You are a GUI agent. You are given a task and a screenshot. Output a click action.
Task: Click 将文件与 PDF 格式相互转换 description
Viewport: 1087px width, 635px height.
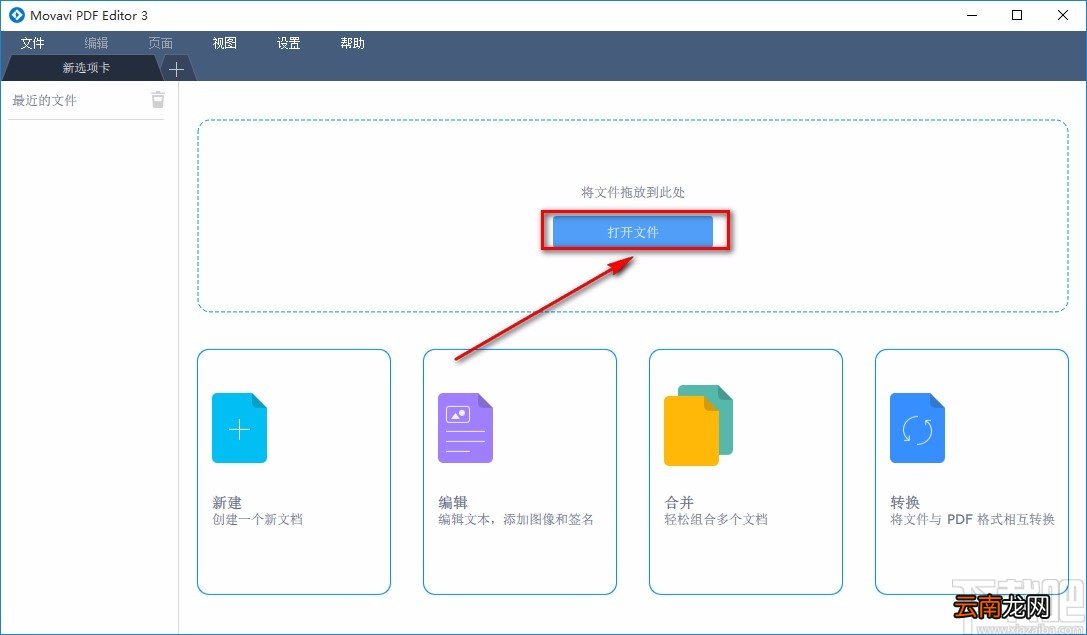(973, 519)
